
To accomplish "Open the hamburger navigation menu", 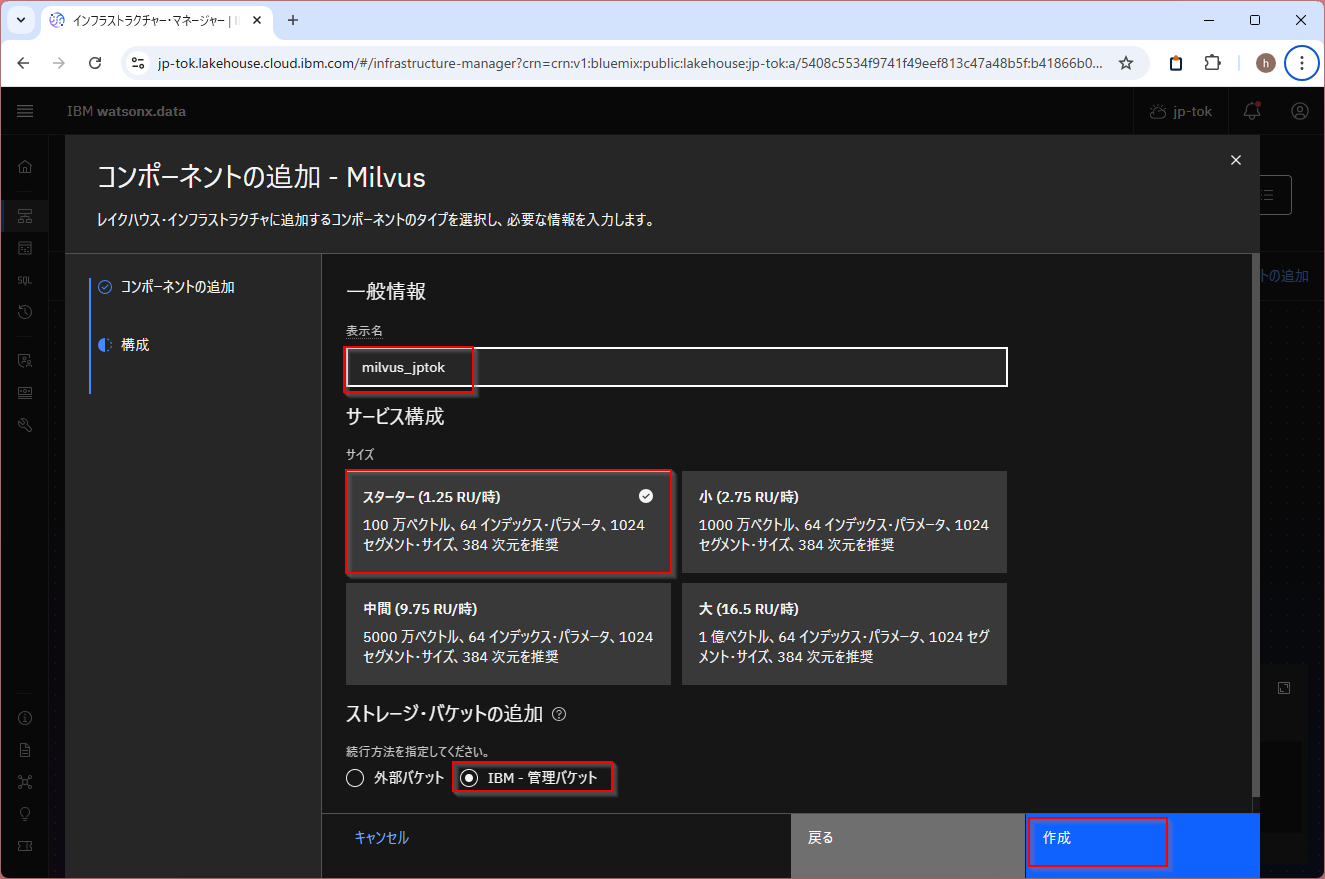I will click(x=25, y=111).
